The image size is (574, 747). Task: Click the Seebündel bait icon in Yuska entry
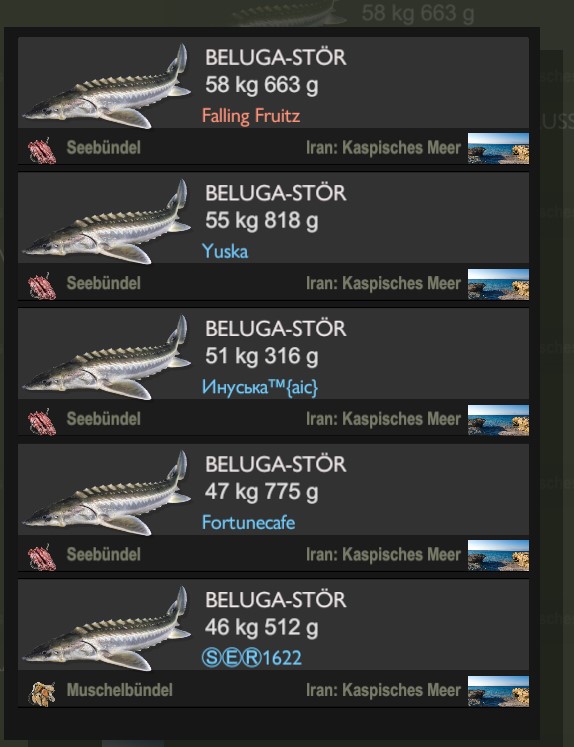(42, 286)
